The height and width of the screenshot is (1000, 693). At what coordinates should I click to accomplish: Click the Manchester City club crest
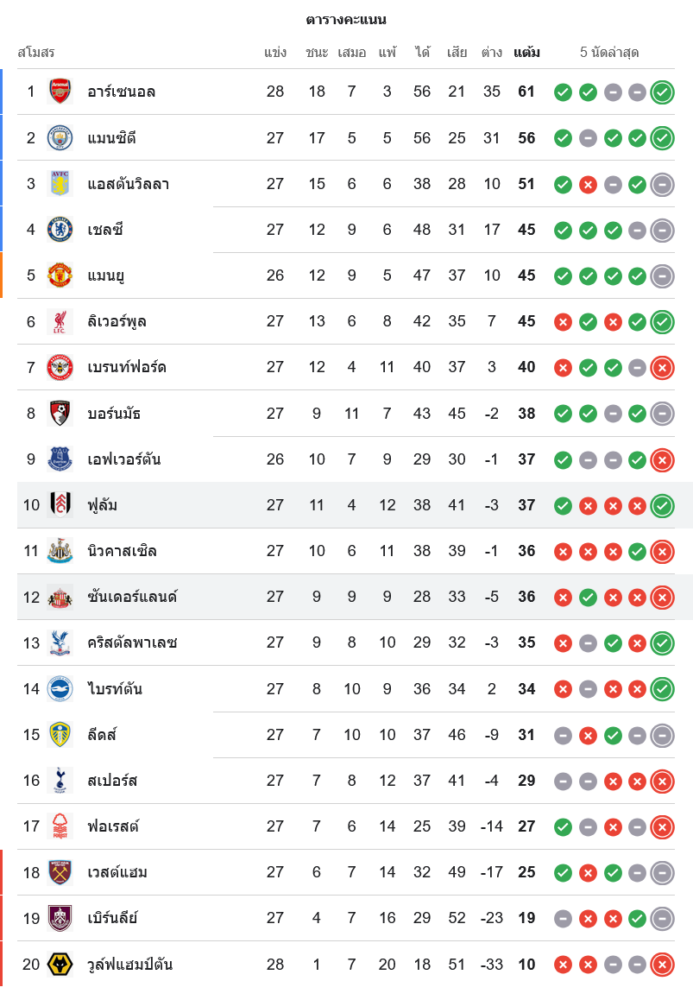tap(60, 138)
